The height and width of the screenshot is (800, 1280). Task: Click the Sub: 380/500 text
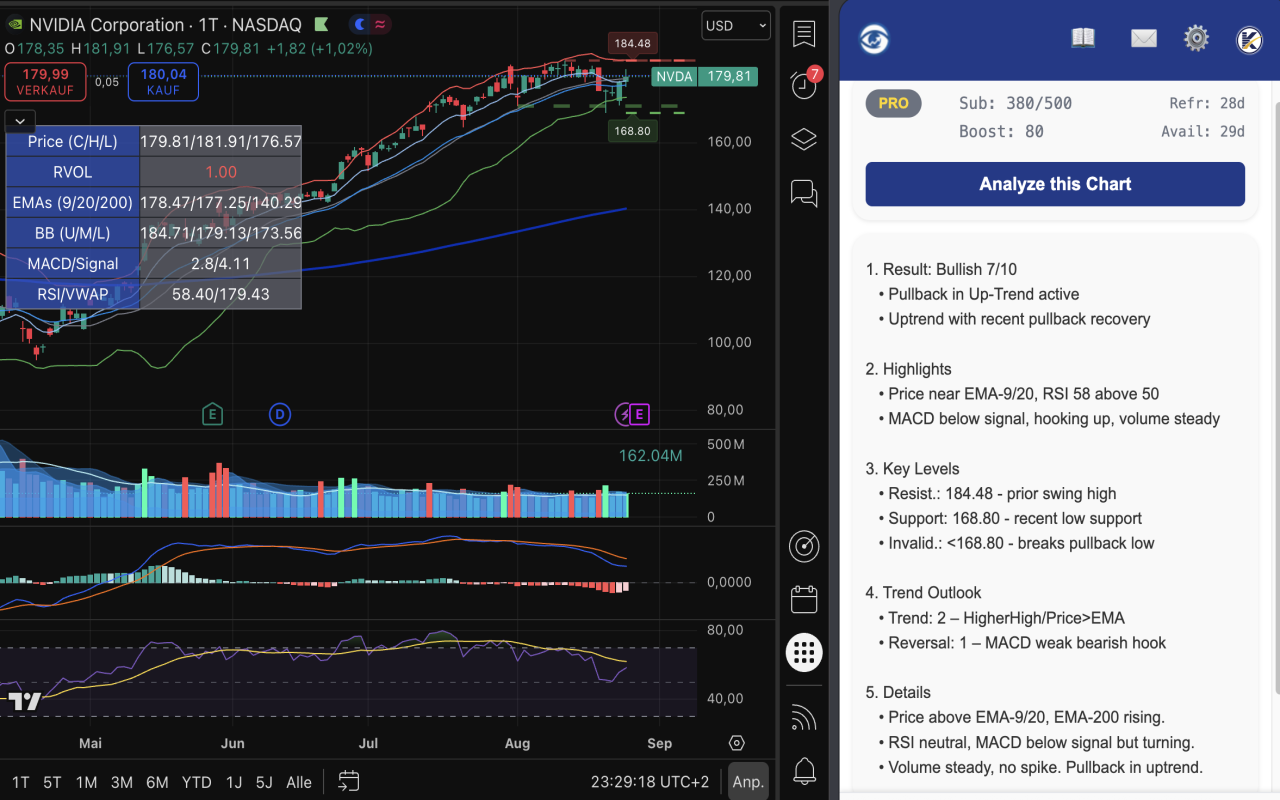coord(1015,103)
